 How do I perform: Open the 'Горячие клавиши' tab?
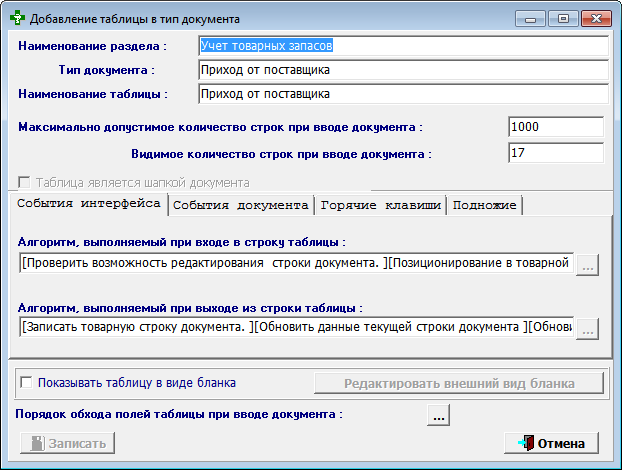[380, 205]
